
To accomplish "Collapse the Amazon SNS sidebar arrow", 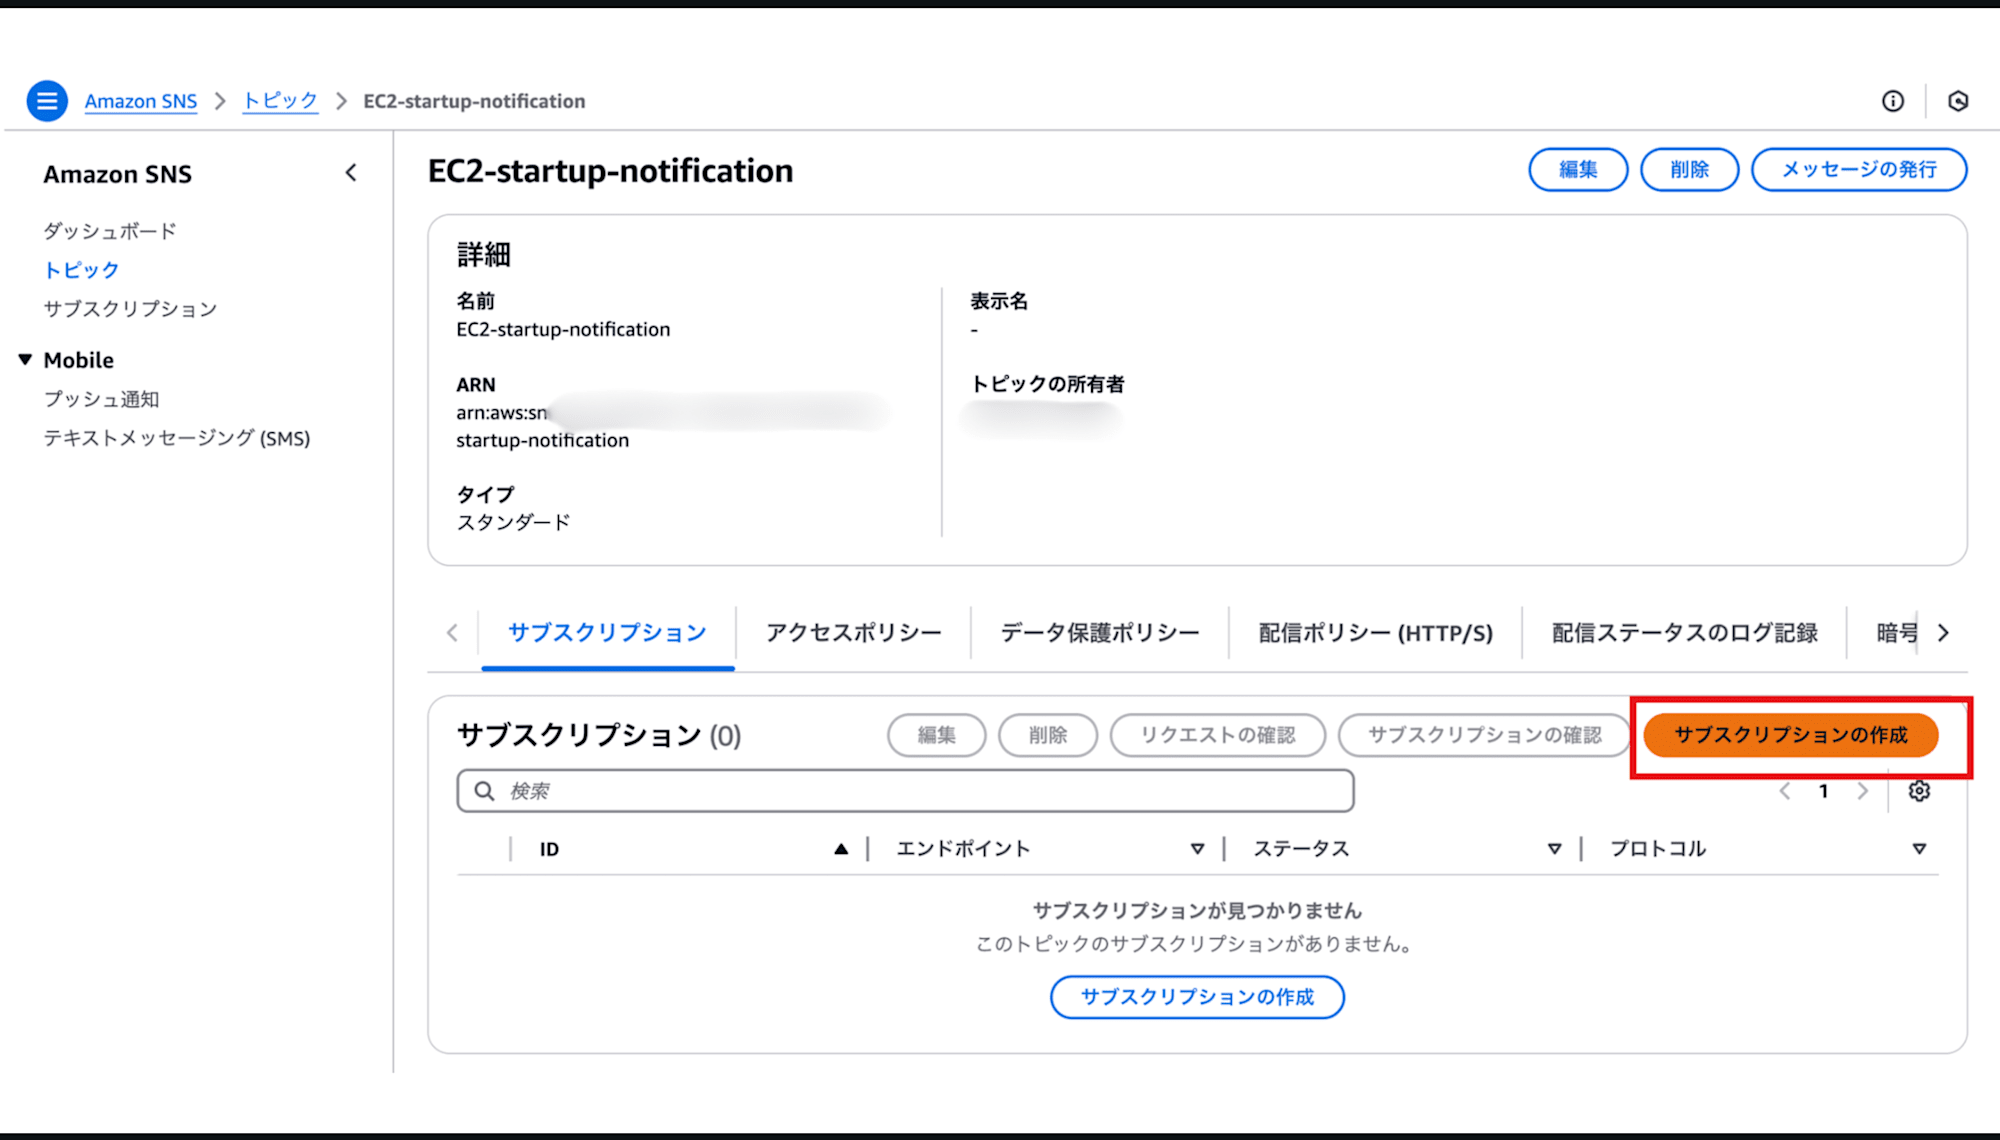I will pos(351,173).
